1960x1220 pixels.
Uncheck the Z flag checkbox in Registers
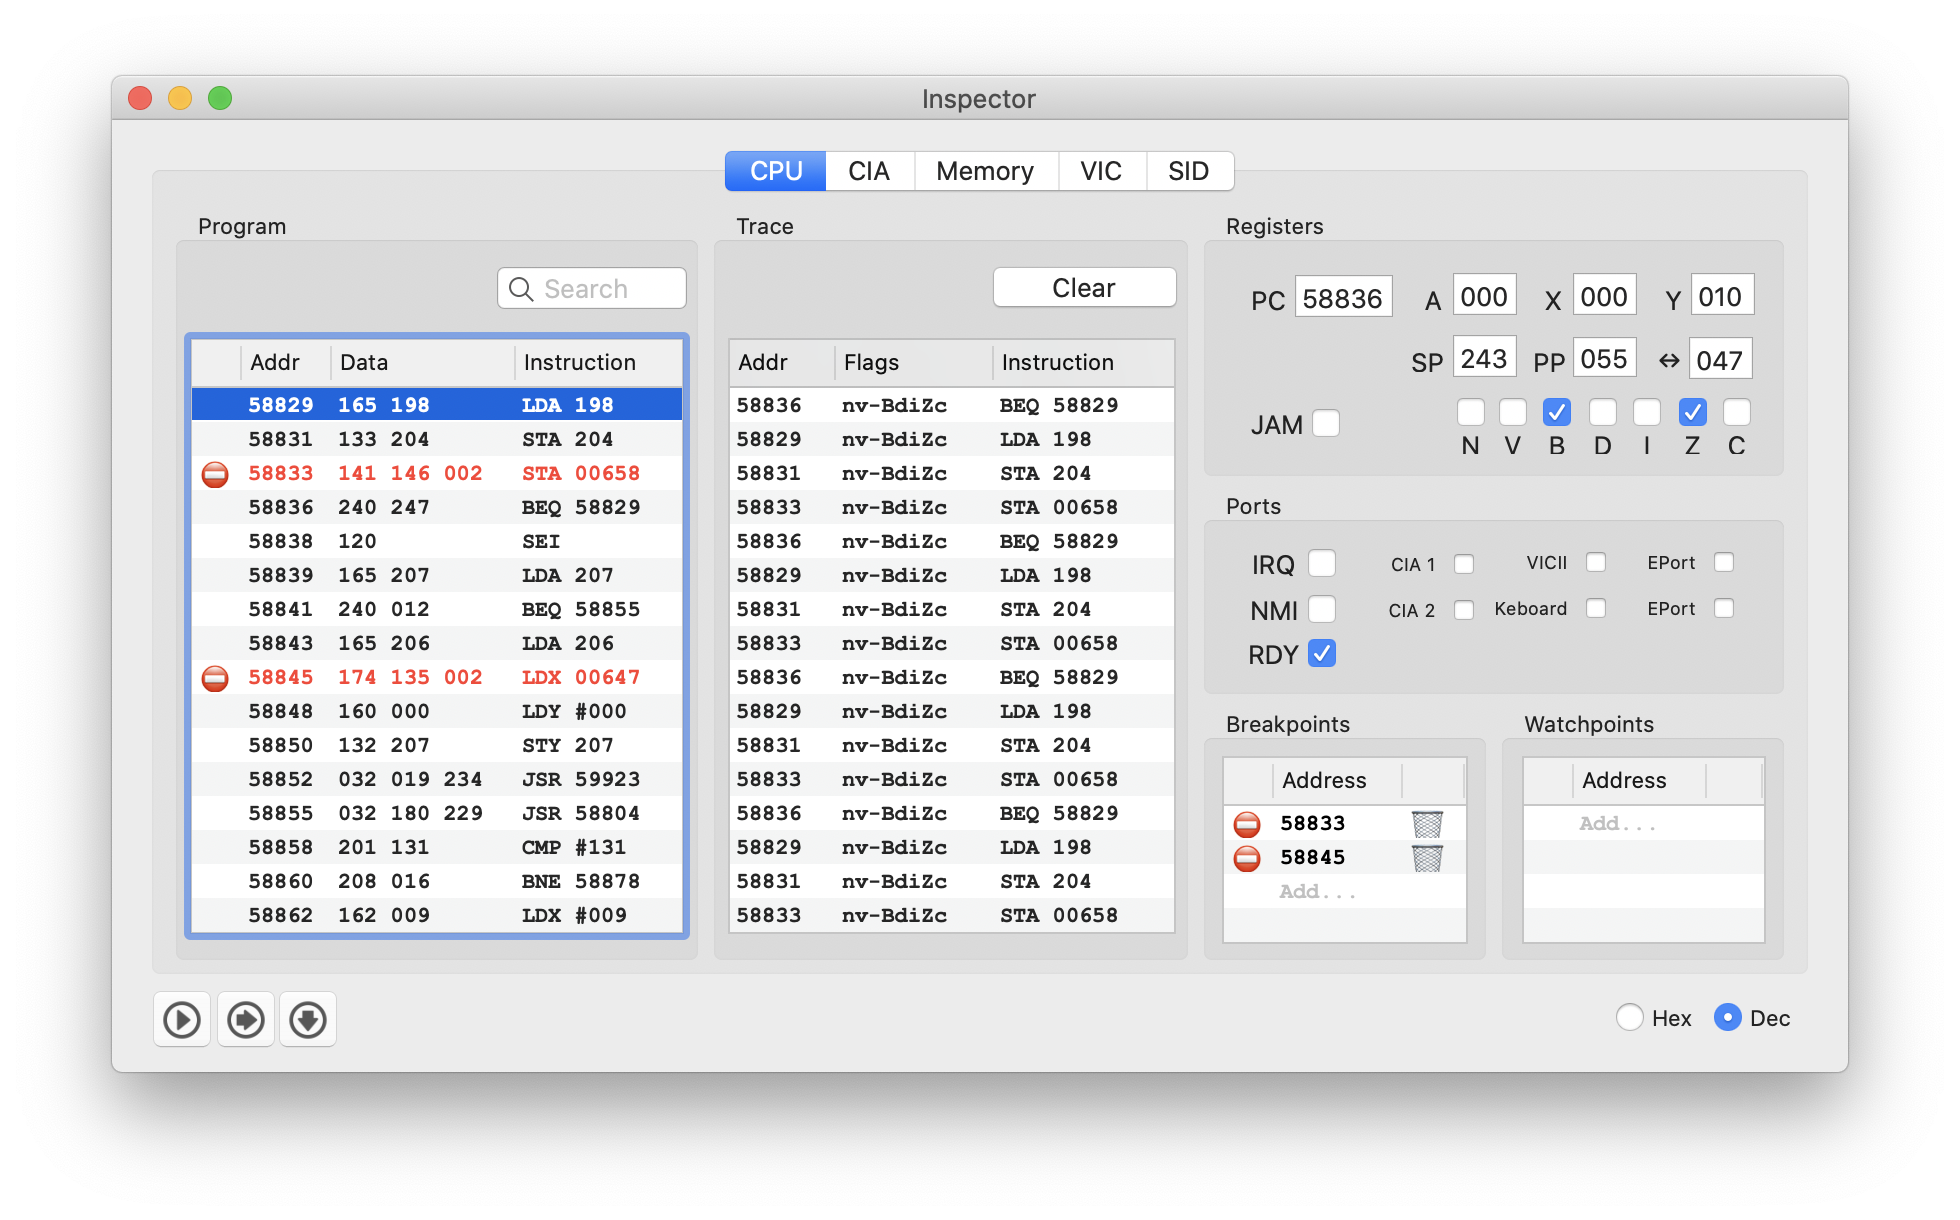click(x=1692, y=411)
